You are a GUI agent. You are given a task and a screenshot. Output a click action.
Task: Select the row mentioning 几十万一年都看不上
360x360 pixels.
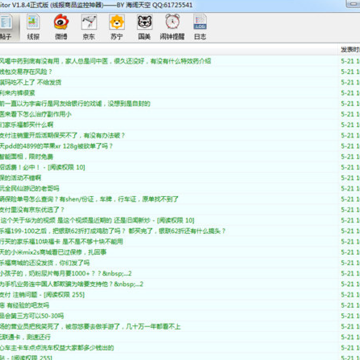click(180, 327)
